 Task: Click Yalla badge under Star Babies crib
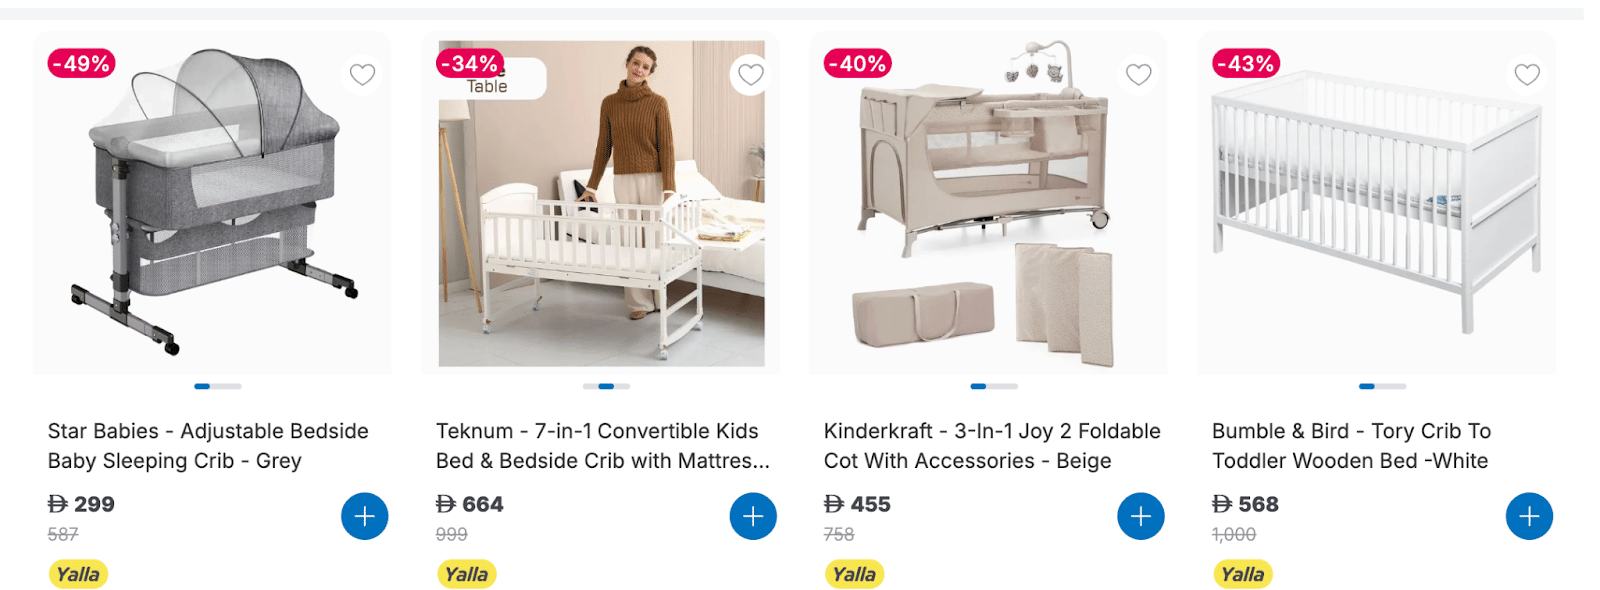78,574
